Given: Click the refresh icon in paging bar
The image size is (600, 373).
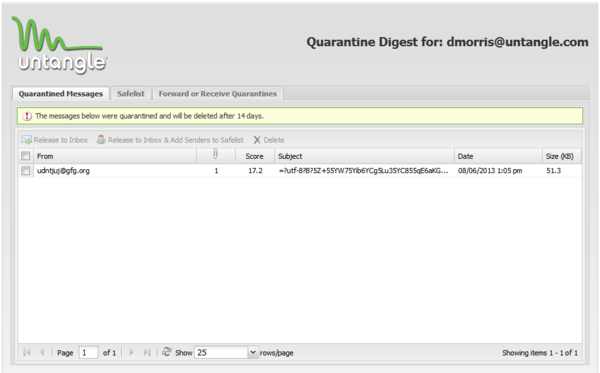Looking at the screenshot, I should (166, 352).
